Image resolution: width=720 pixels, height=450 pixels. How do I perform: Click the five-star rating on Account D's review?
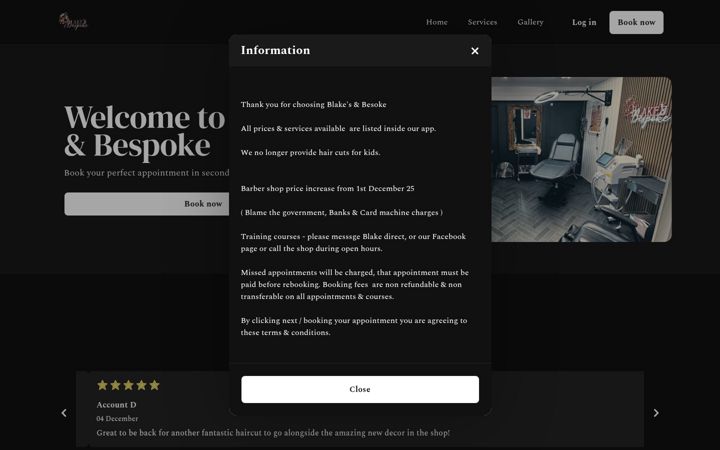128,385
